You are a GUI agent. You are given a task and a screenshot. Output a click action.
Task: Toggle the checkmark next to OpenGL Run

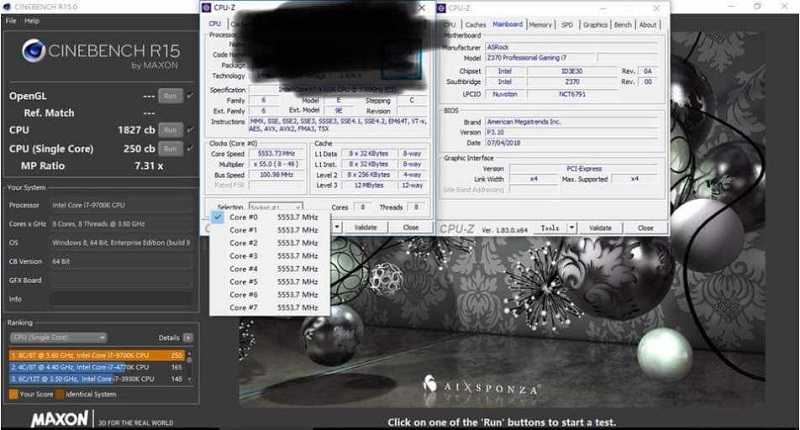tap(187, 95)
